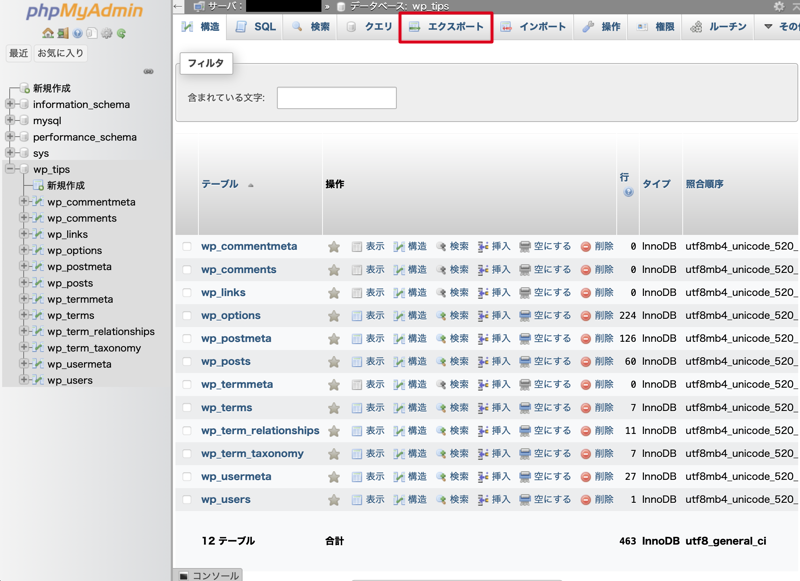
Task: Open the 権限 privileges tab
Action: point(656,27)
